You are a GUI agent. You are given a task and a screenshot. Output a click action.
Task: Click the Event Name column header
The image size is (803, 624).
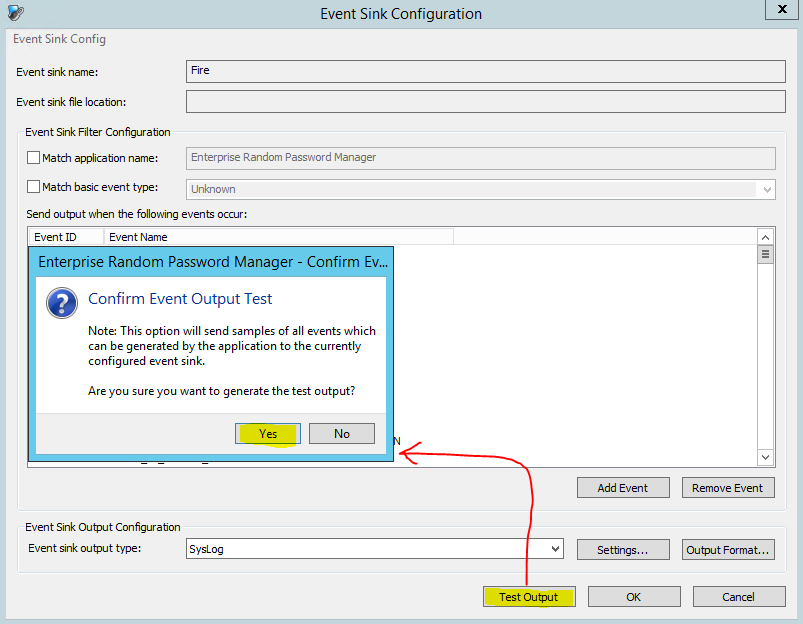pyautogui.click(x=279, y=237)
